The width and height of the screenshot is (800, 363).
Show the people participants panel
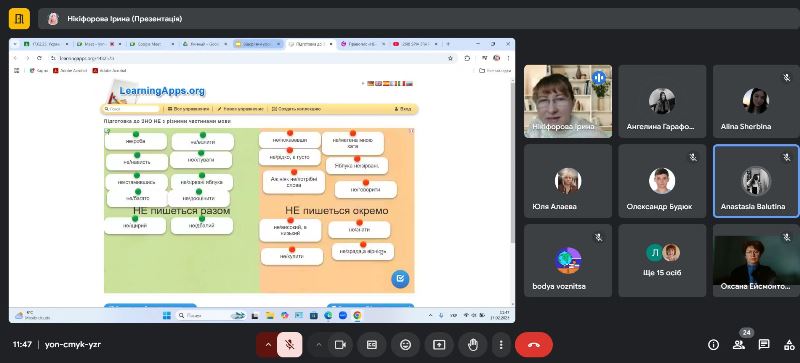[x=739, y=345]
